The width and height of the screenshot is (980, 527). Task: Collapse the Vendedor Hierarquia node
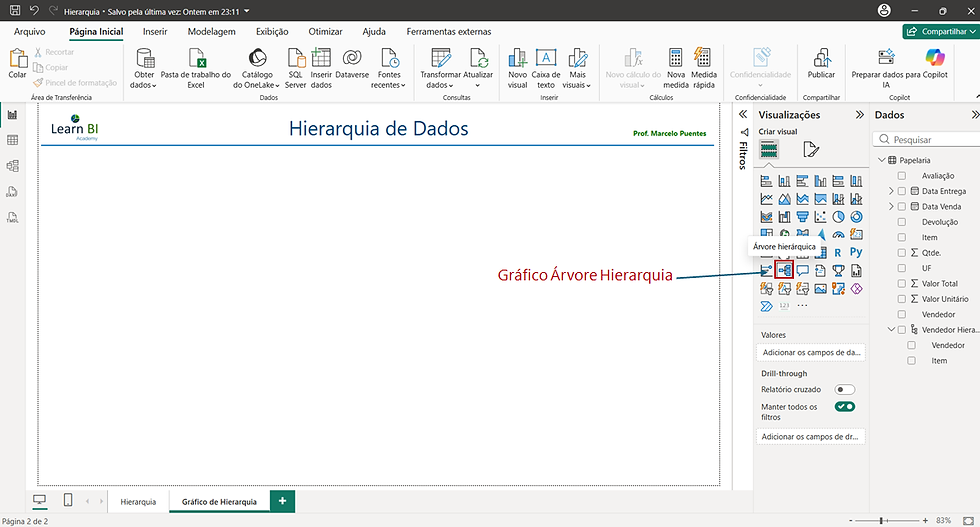click(892, 329)
